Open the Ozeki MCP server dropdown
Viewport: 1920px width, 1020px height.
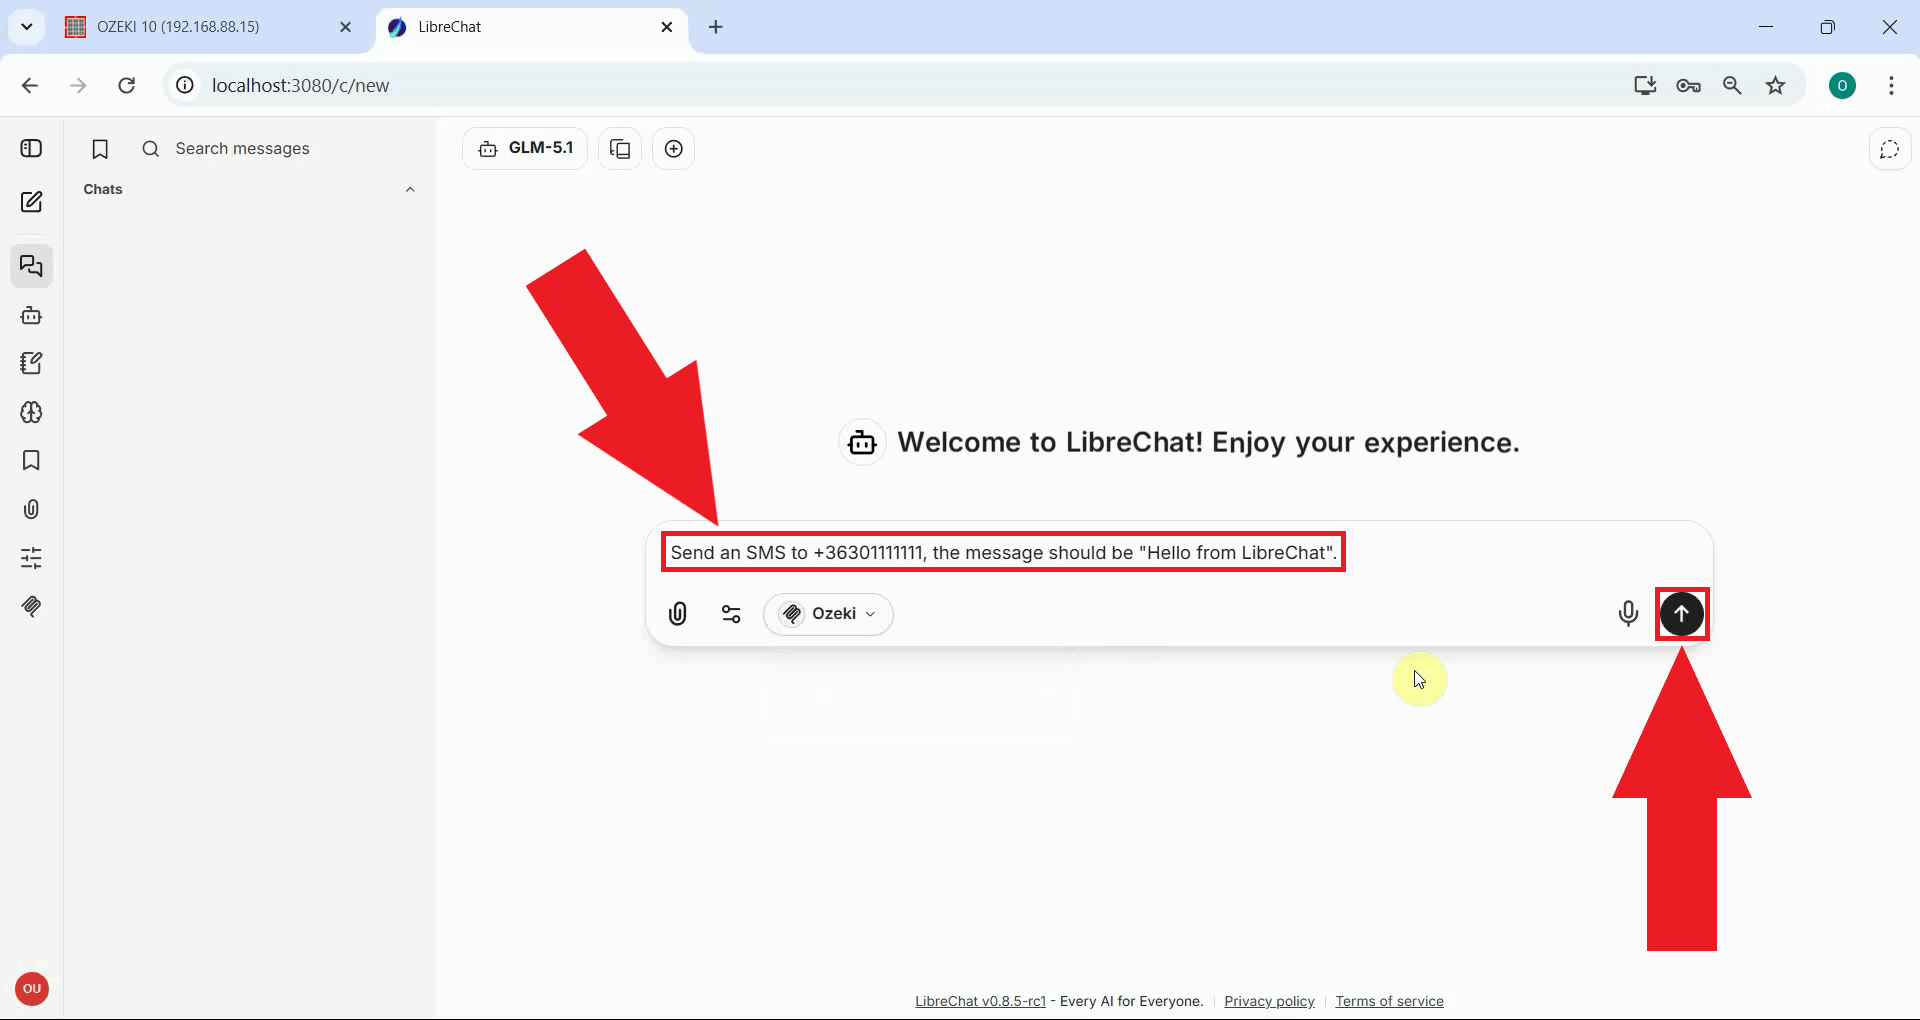pyautogui.click(x=828, y=614)
